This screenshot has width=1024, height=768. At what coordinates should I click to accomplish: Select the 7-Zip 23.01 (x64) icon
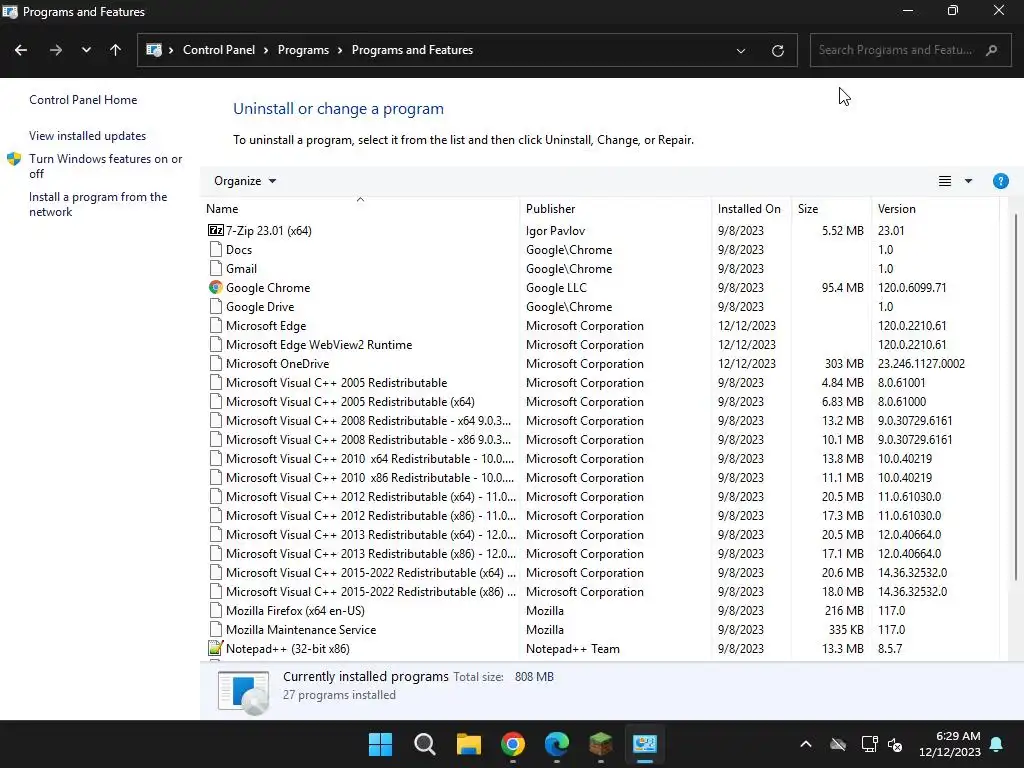pos(216,231)
